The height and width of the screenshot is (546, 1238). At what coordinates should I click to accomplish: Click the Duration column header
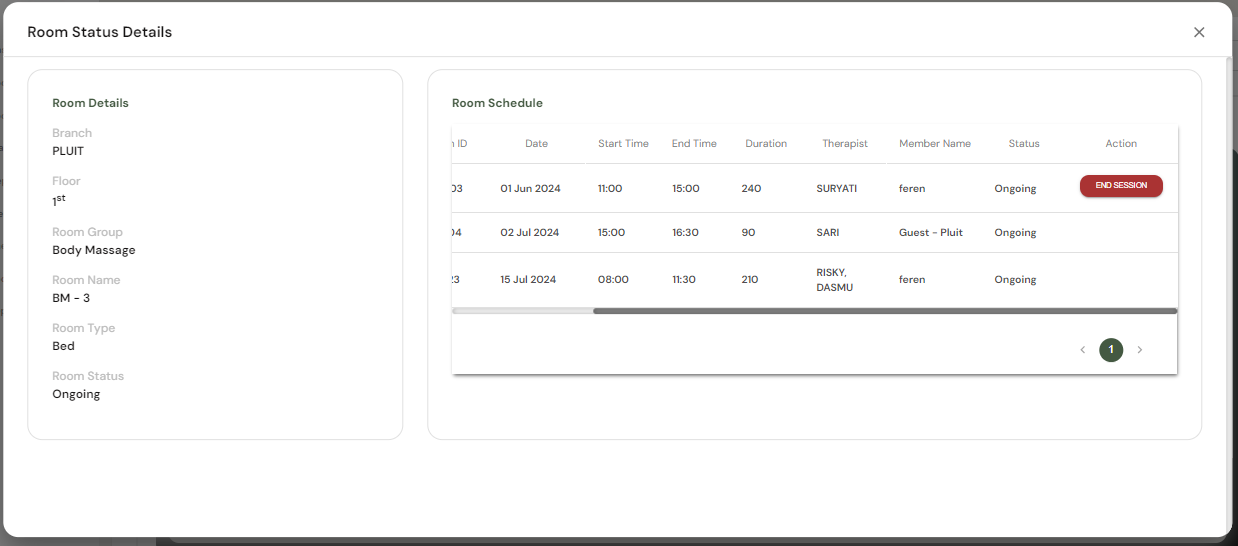coord(766,144)
